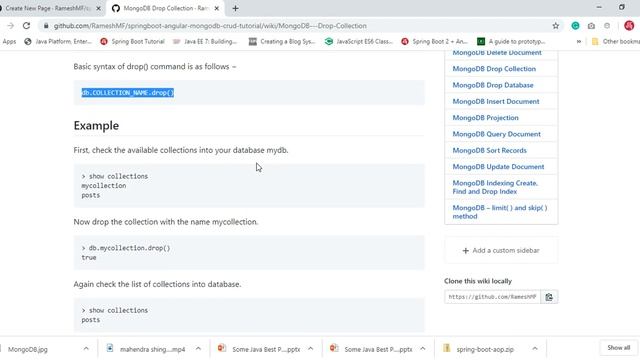Open MongoDB Projection wiki page
640x360 pixels.
pos(485,118)
